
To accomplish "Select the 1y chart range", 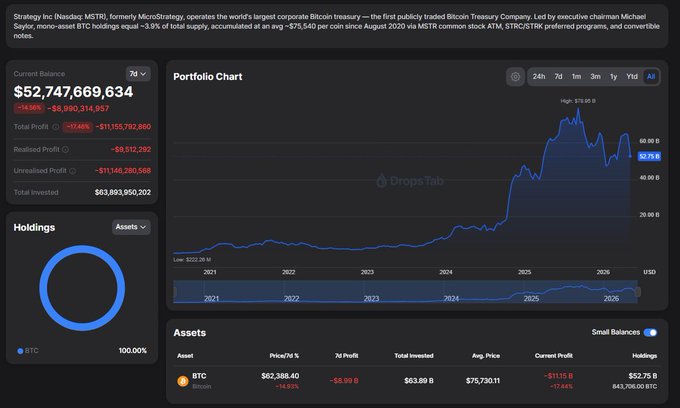I will pos(613,77).
